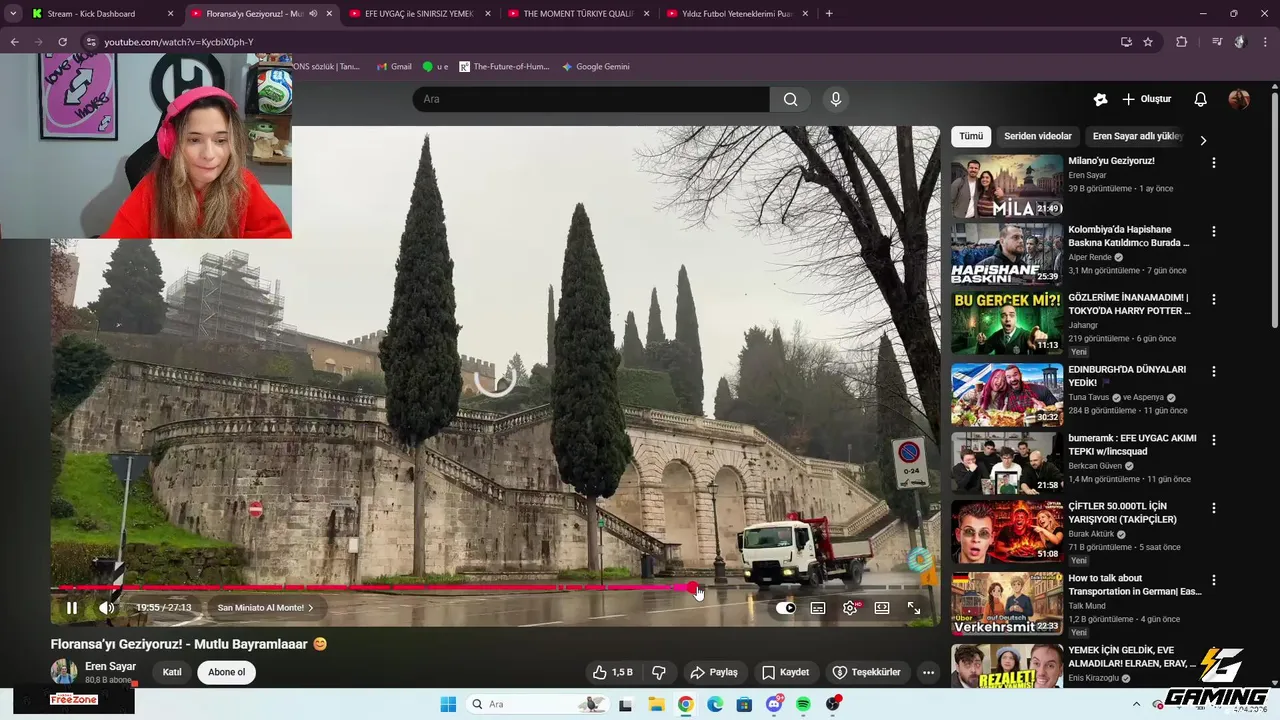This screenshot has width=1280, height=720.
Task: Click the Teşekkürler thanks button
Action: [867, 672]
